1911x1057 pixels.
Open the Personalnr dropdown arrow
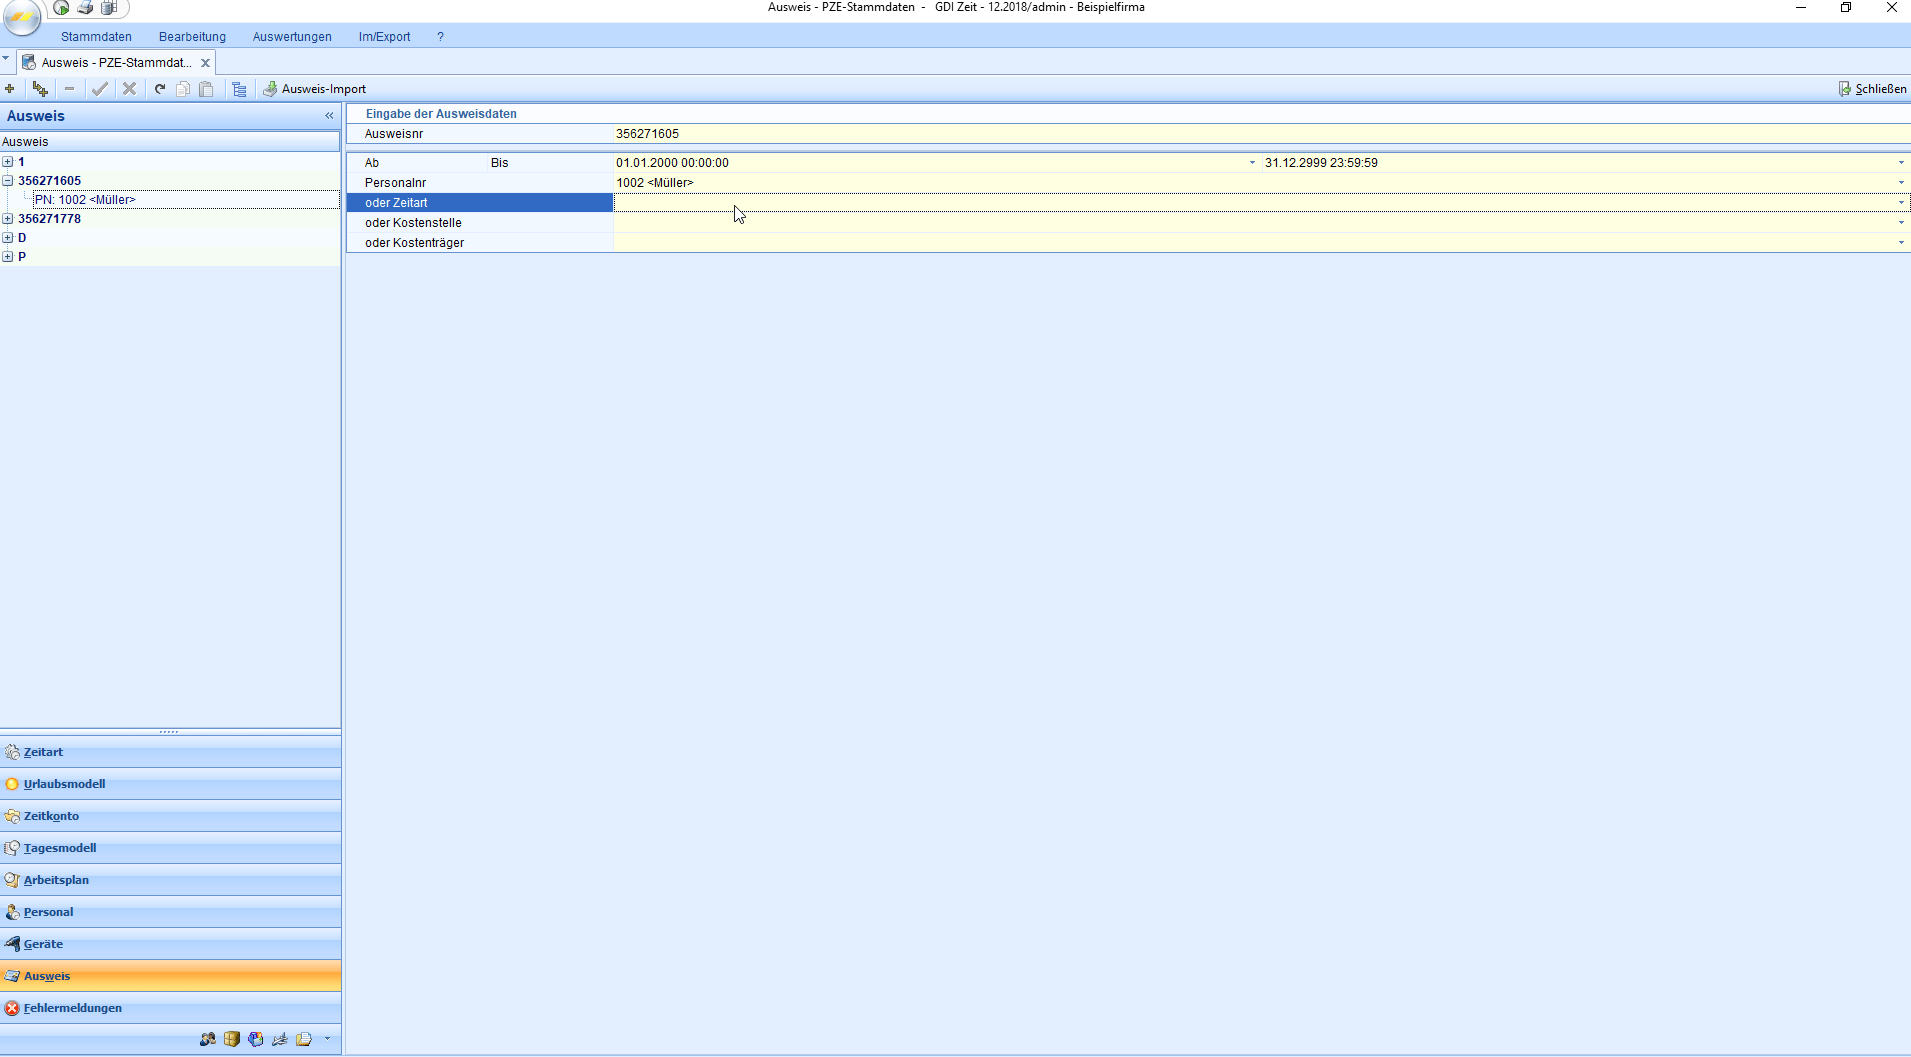1901,183
